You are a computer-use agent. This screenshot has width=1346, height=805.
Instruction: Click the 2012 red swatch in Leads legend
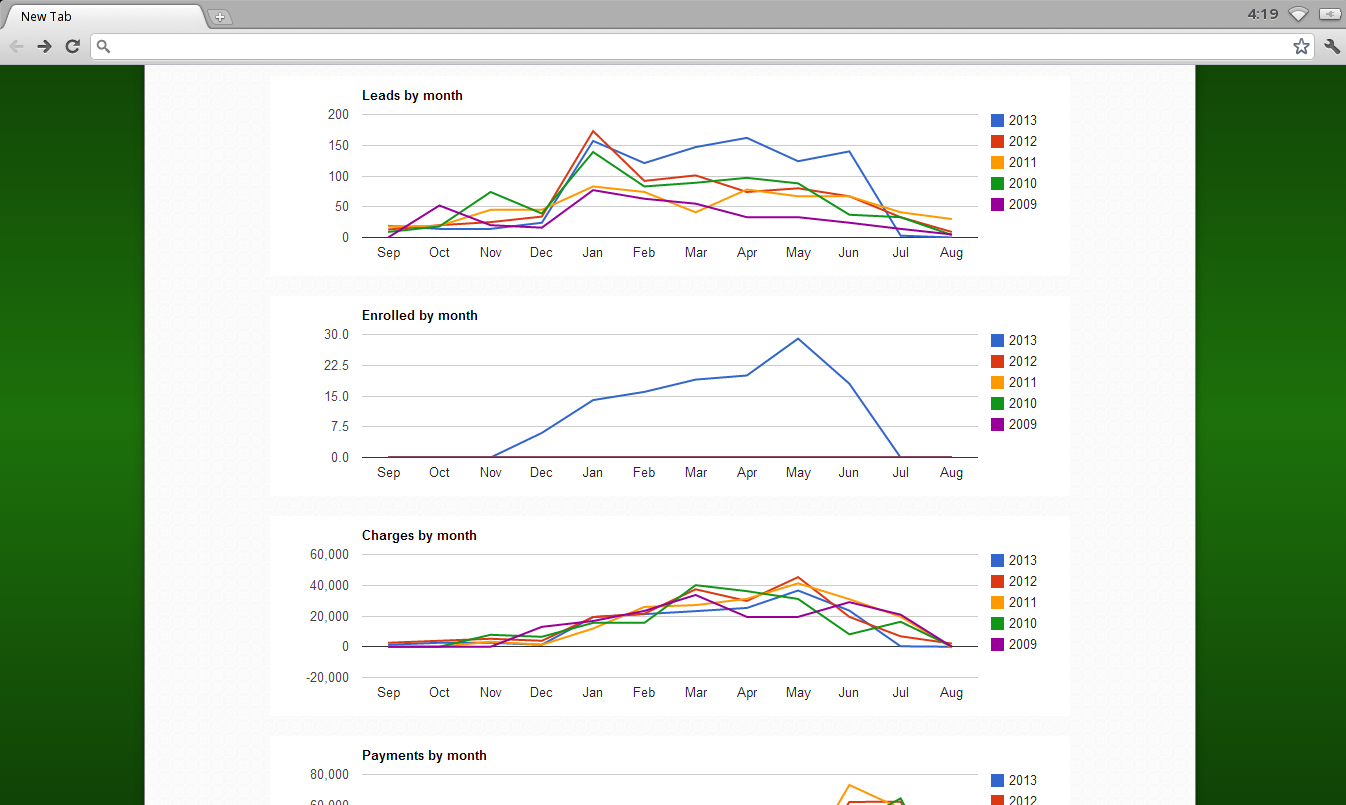click(997, 141)
